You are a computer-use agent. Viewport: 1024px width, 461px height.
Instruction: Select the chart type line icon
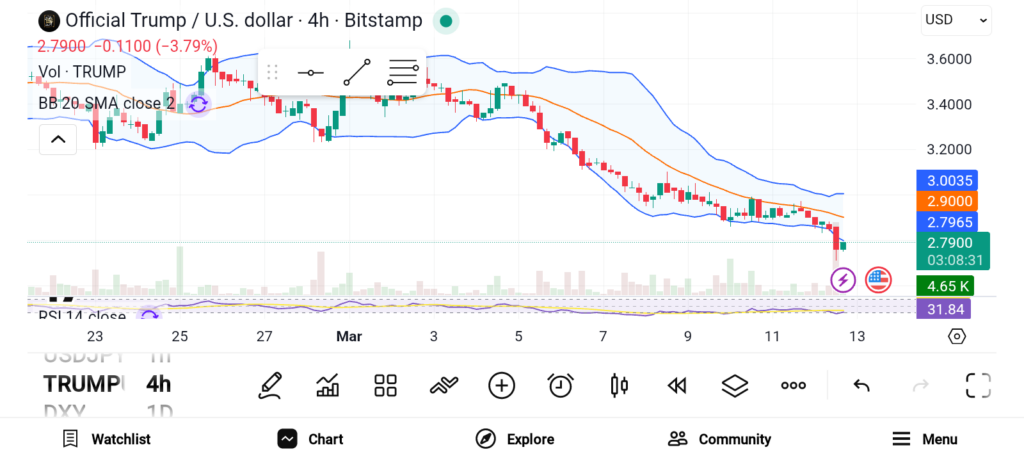point(443,385)
